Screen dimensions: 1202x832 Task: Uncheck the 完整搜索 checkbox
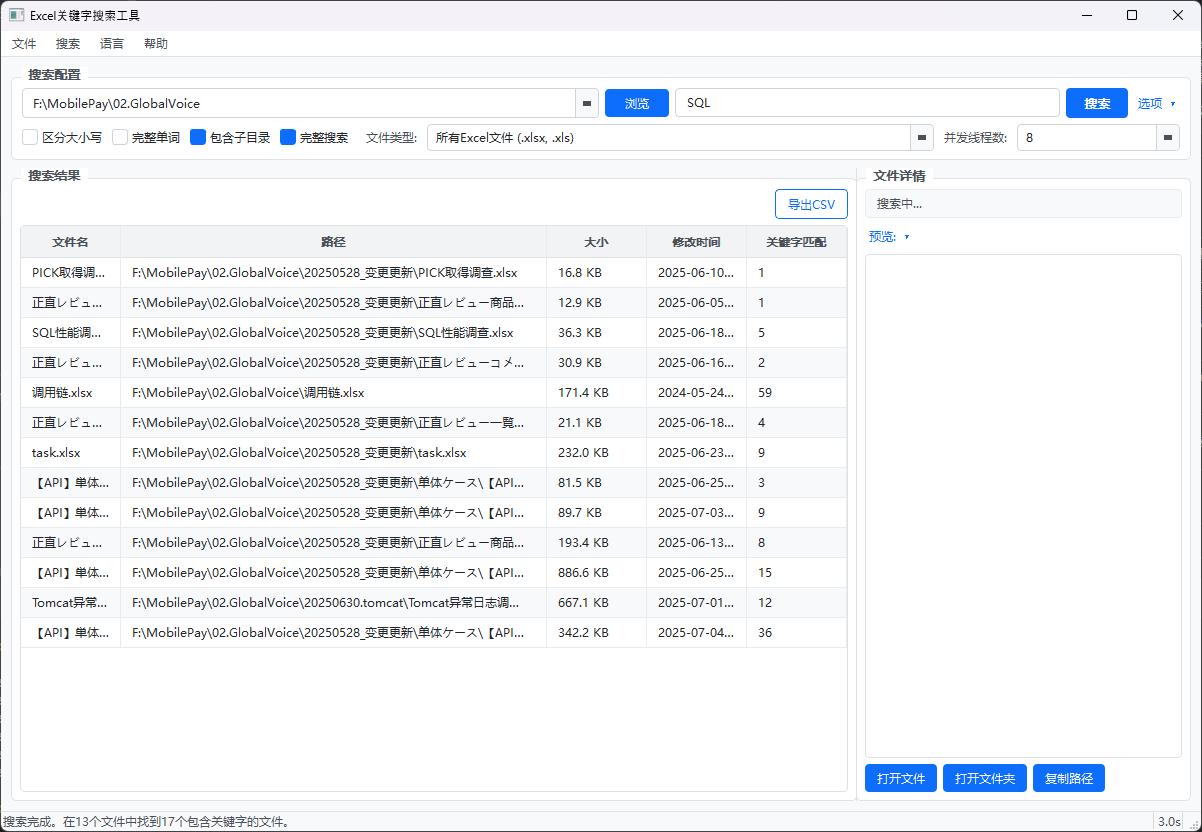(x=288, y=138)
